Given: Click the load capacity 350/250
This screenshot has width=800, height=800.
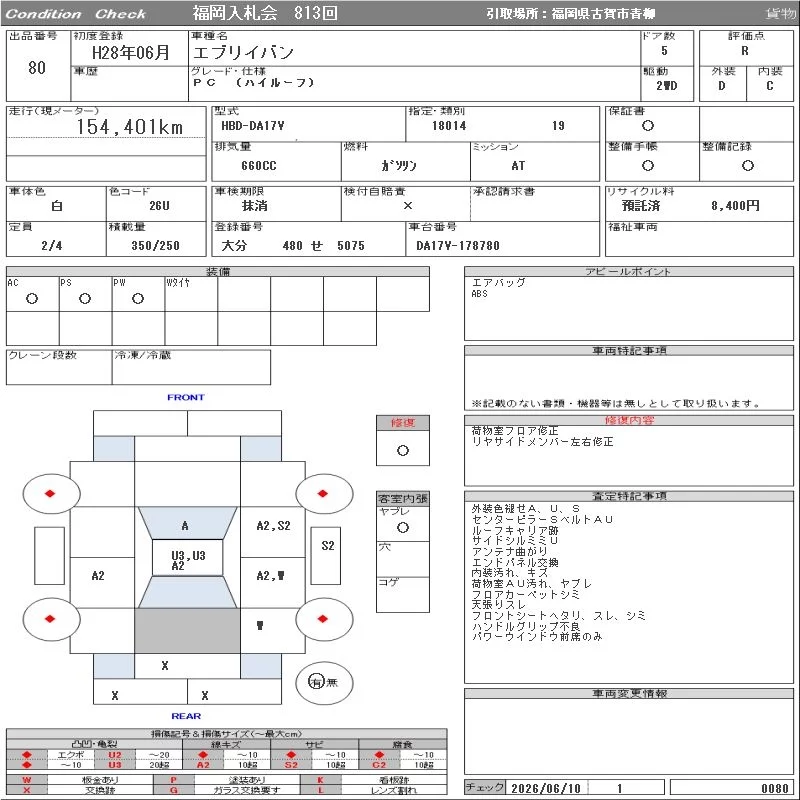Looking at the screenshot, I should click(156, 245).
